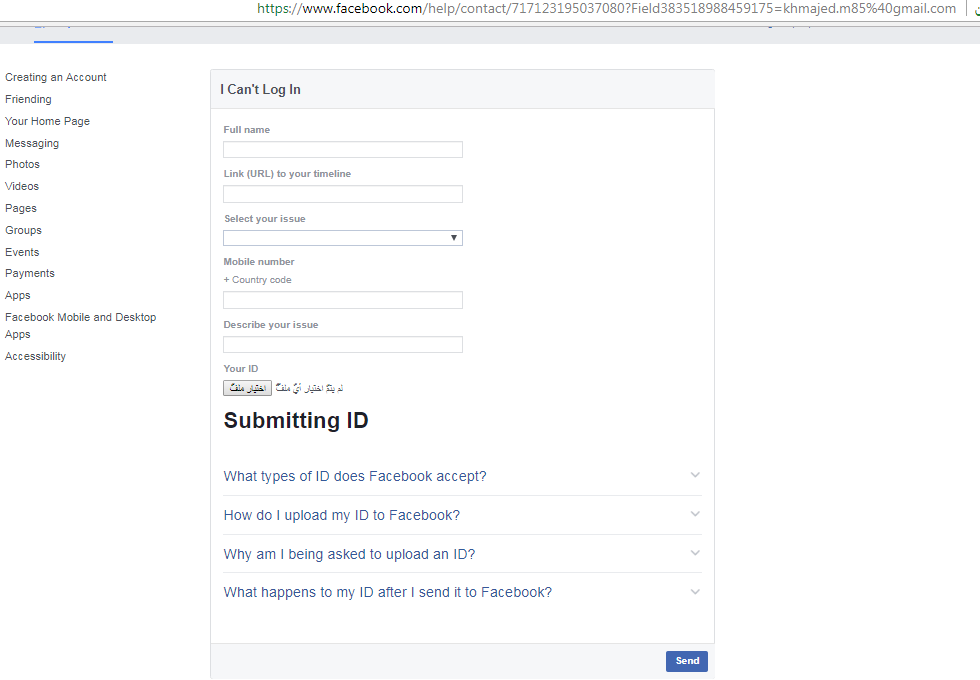Click the + Country code hint text
The width and height of the screenshot is (980, 680).
[258, 280]
